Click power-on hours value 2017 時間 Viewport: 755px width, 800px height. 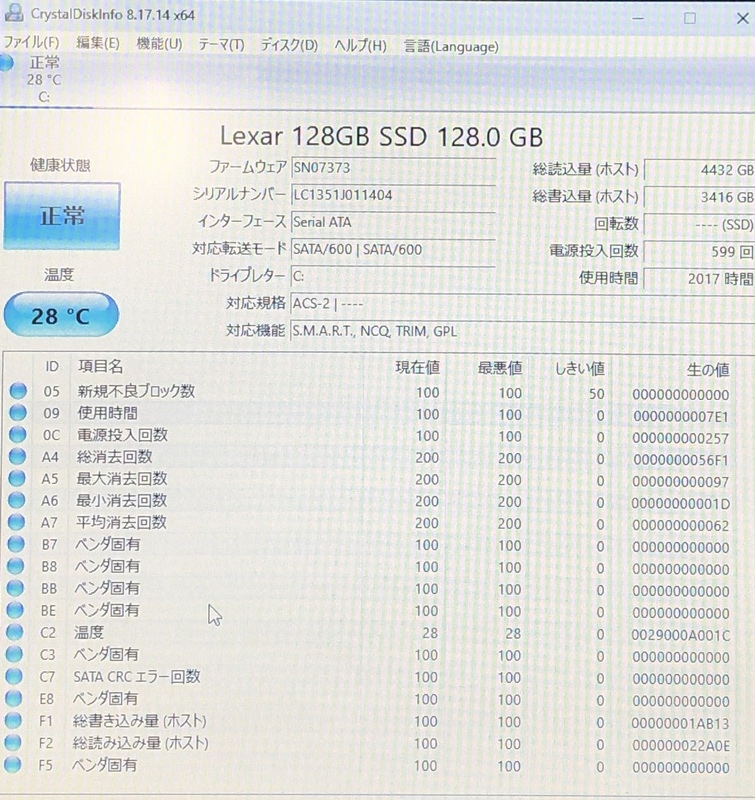(x=699, y=279)
